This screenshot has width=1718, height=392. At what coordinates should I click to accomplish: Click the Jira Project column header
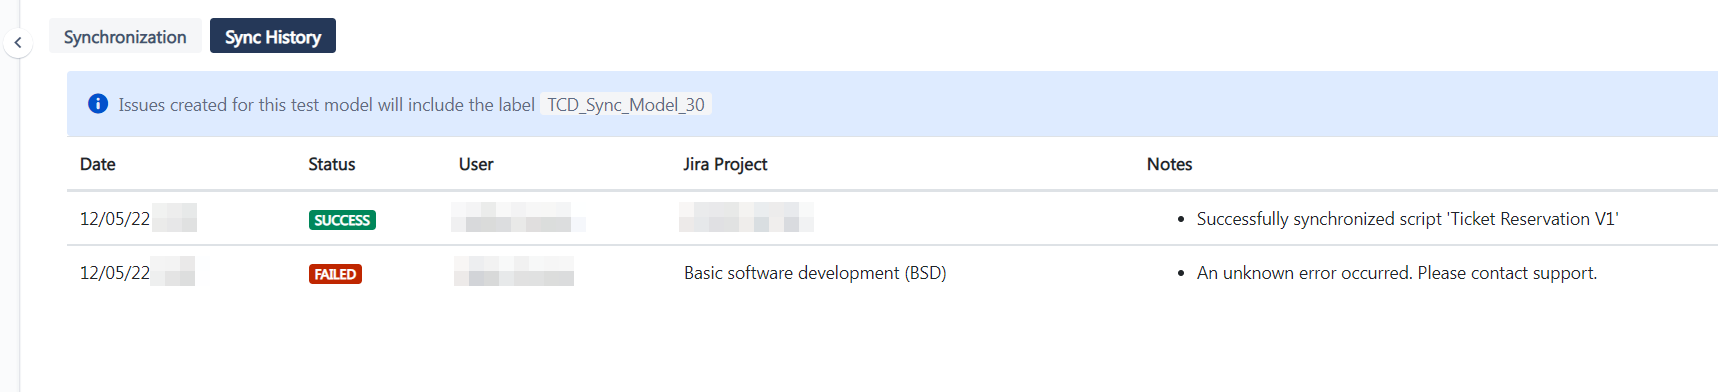(725, 164)
